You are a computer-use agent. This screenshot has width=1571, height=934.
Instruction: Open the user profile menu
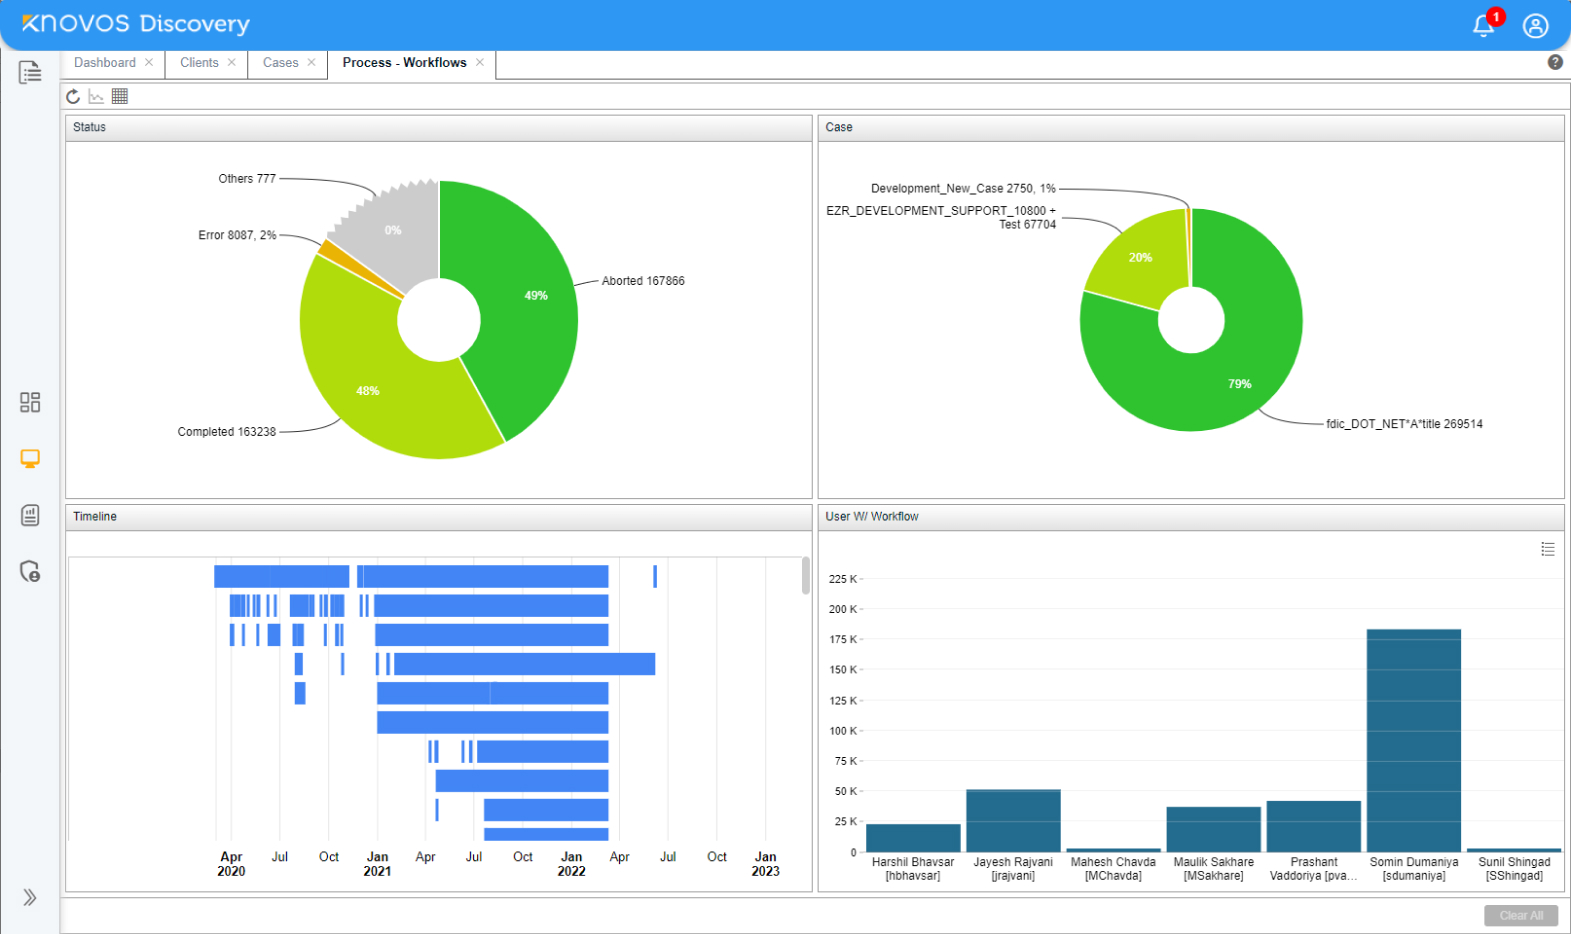(1535, 26)
